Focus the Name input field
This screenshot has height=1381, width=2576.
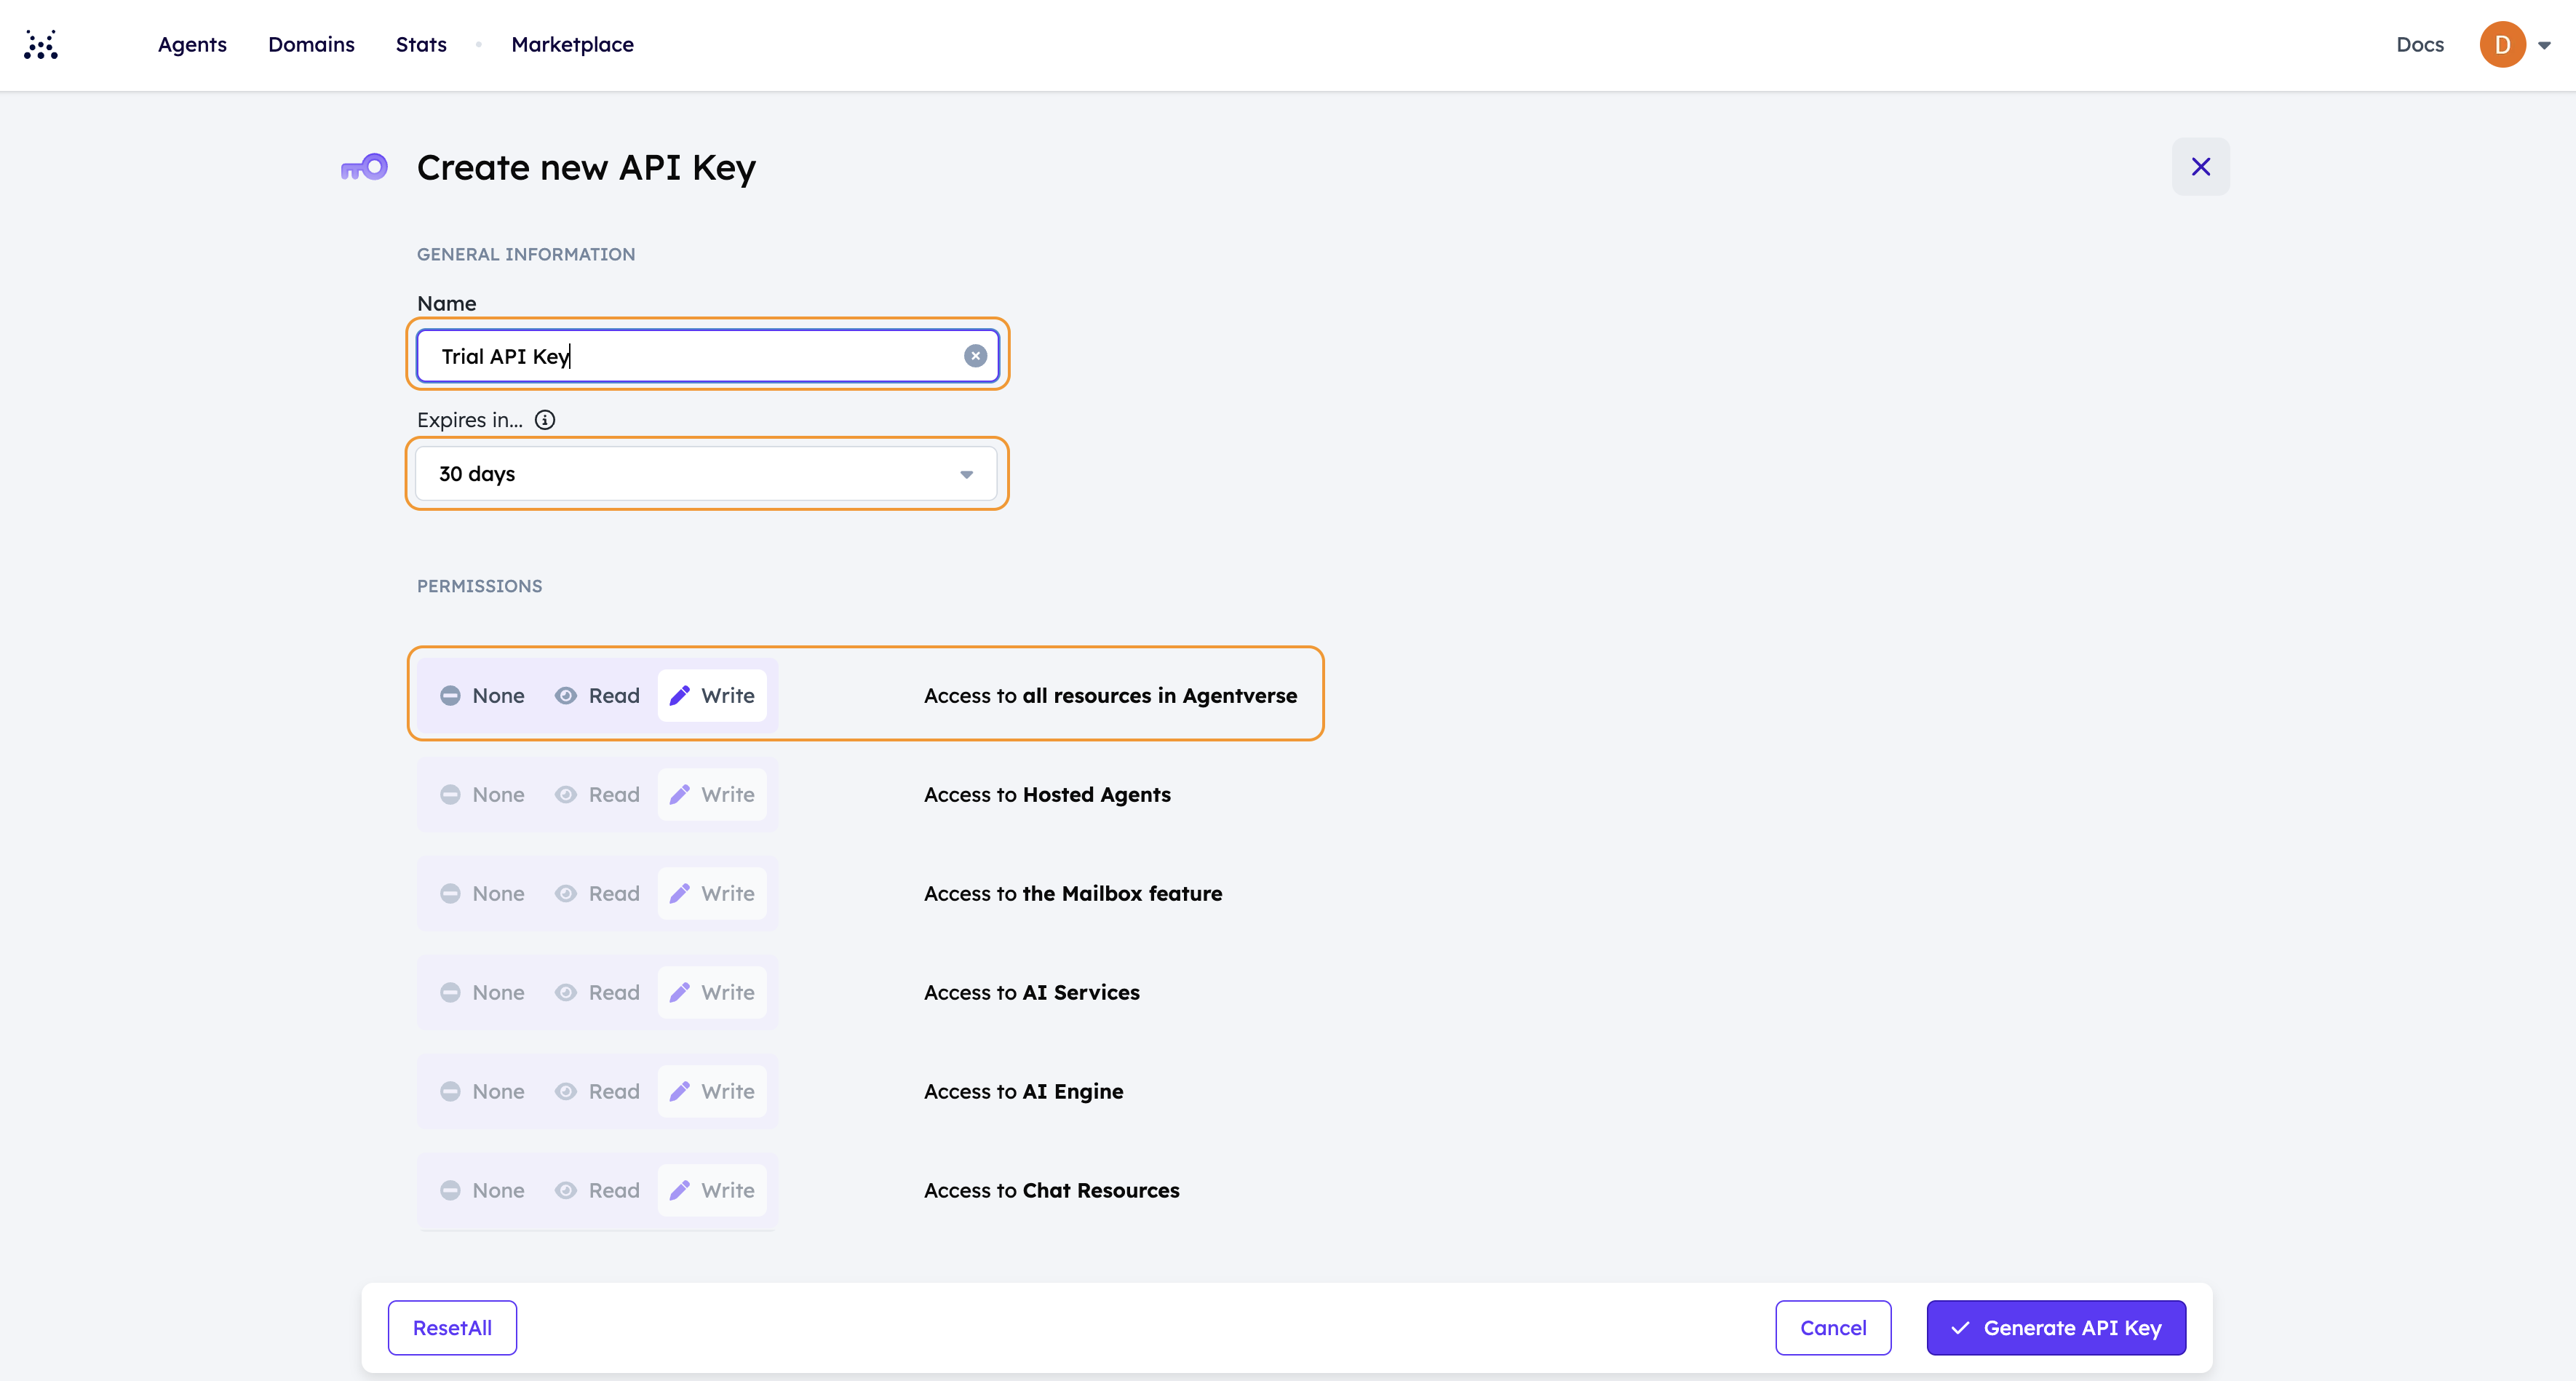pyautogui.click(x=707, y=356)
